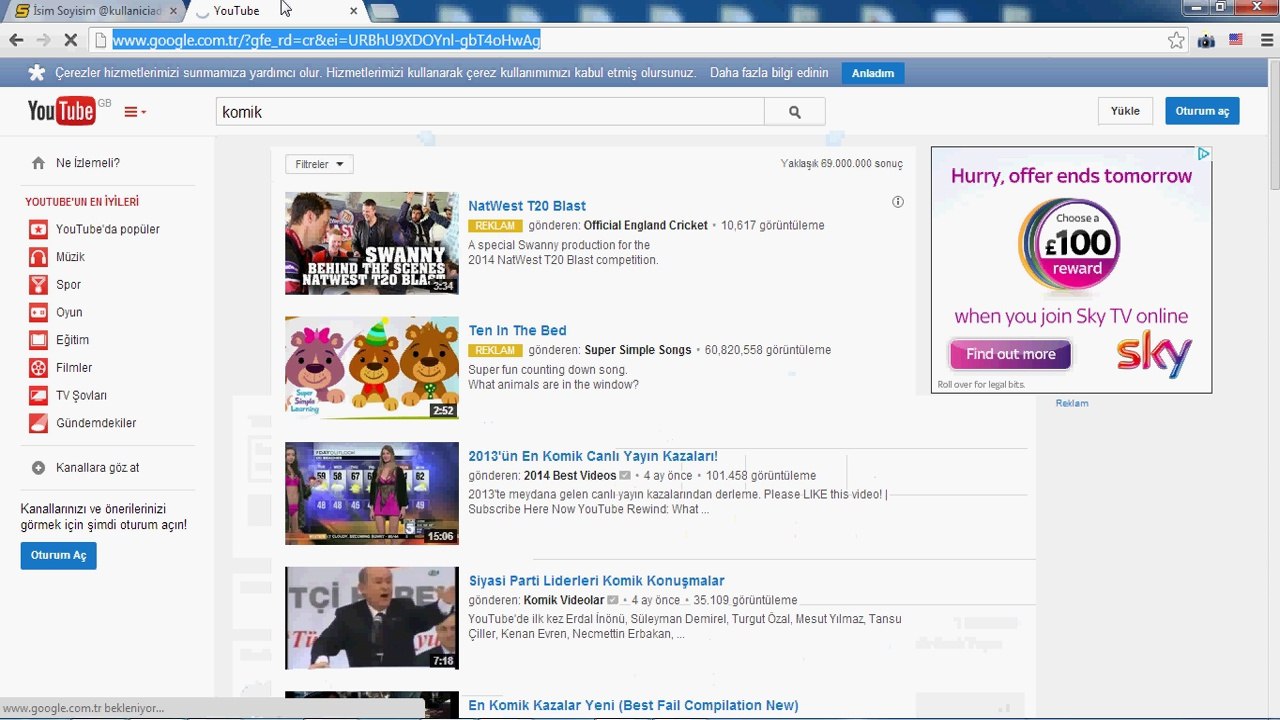Image resolution: width=1280 pixels, height=720 pixels.
Task: Visit the Super Simple Songs channel
Action: pos(638,350)
